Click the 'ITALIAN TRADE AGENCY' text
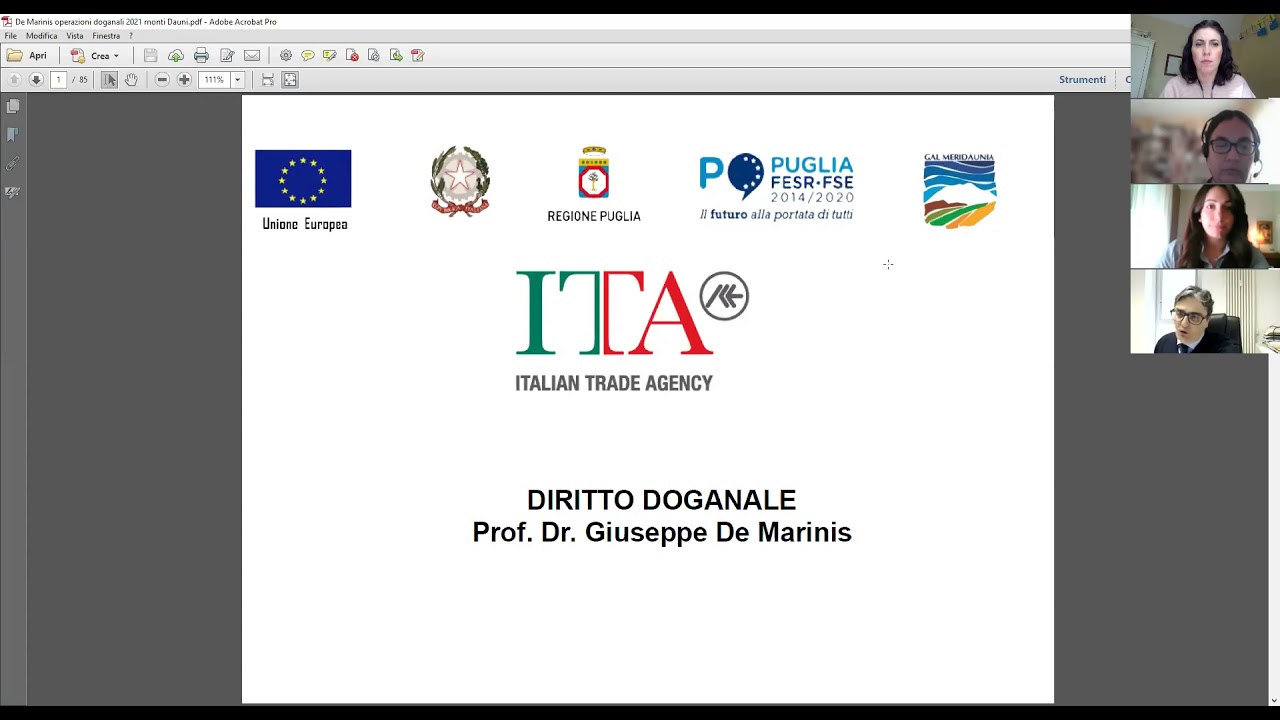 point(614,383)
